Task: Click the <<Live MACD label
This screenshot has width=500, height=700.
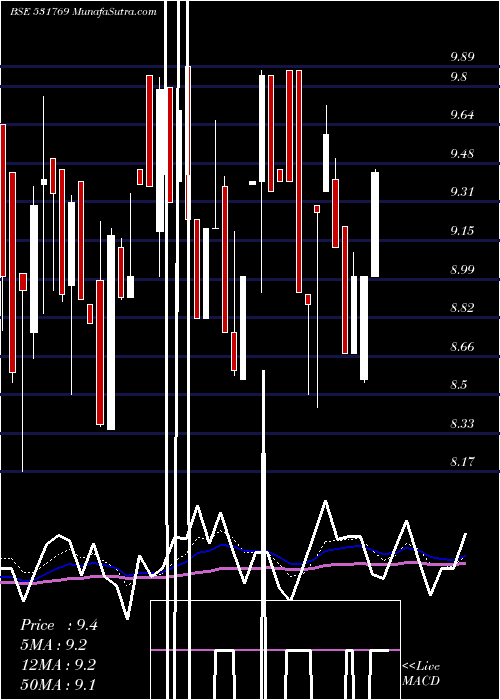Action: (421, 673)
